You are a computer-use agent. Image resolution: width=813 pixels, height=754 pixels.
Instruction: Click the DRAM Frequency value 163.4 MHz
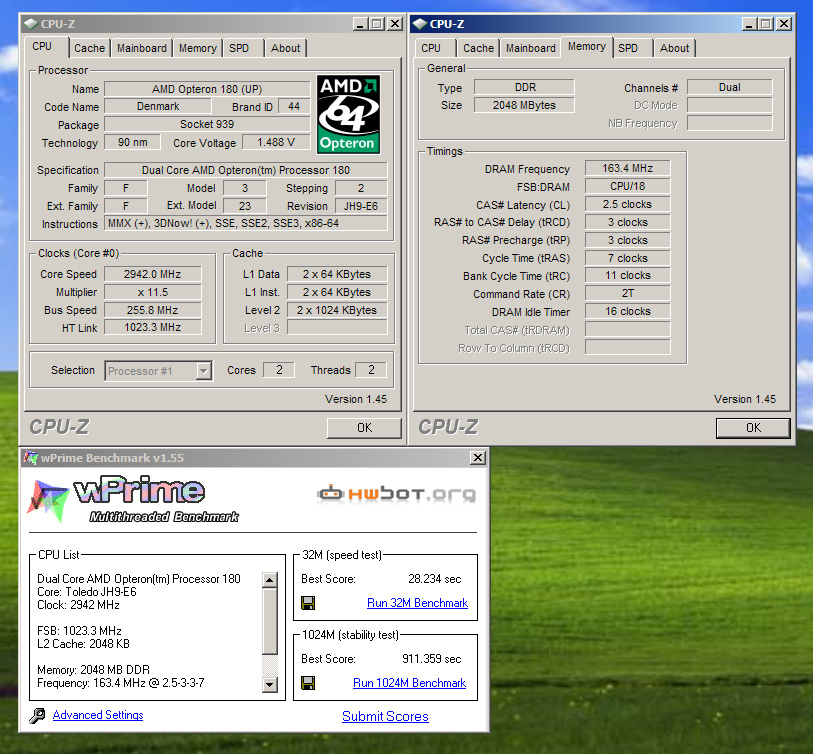[x=627, y=168]
